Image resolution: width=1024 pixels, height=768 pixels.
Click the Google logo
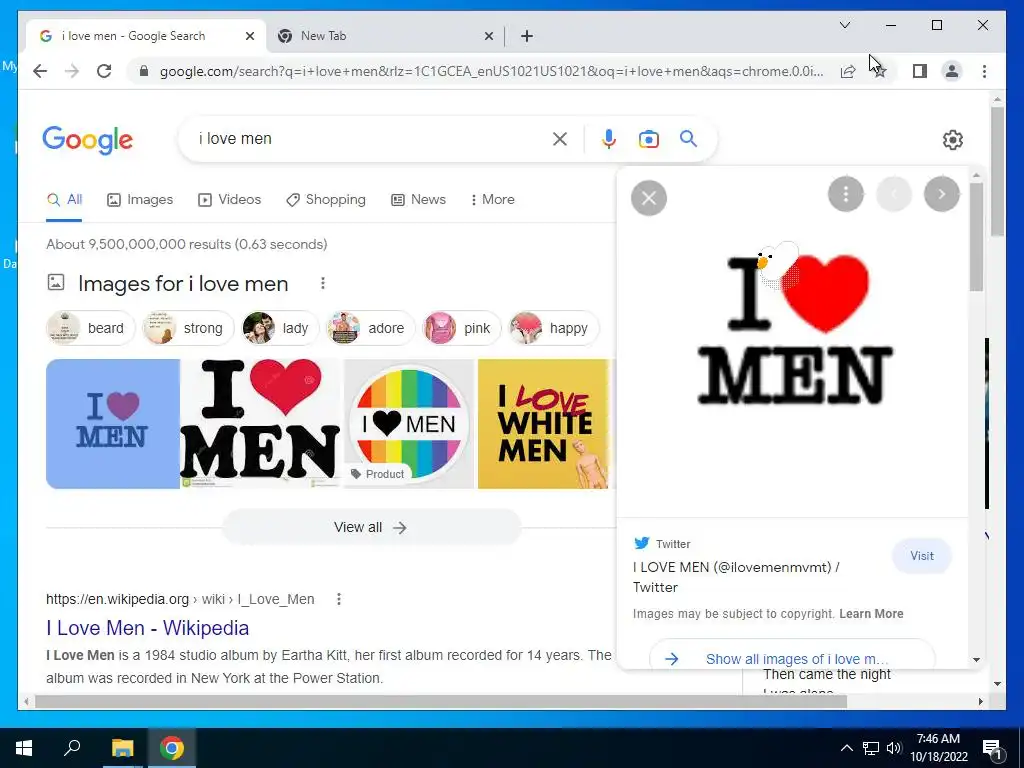[88, 140]
